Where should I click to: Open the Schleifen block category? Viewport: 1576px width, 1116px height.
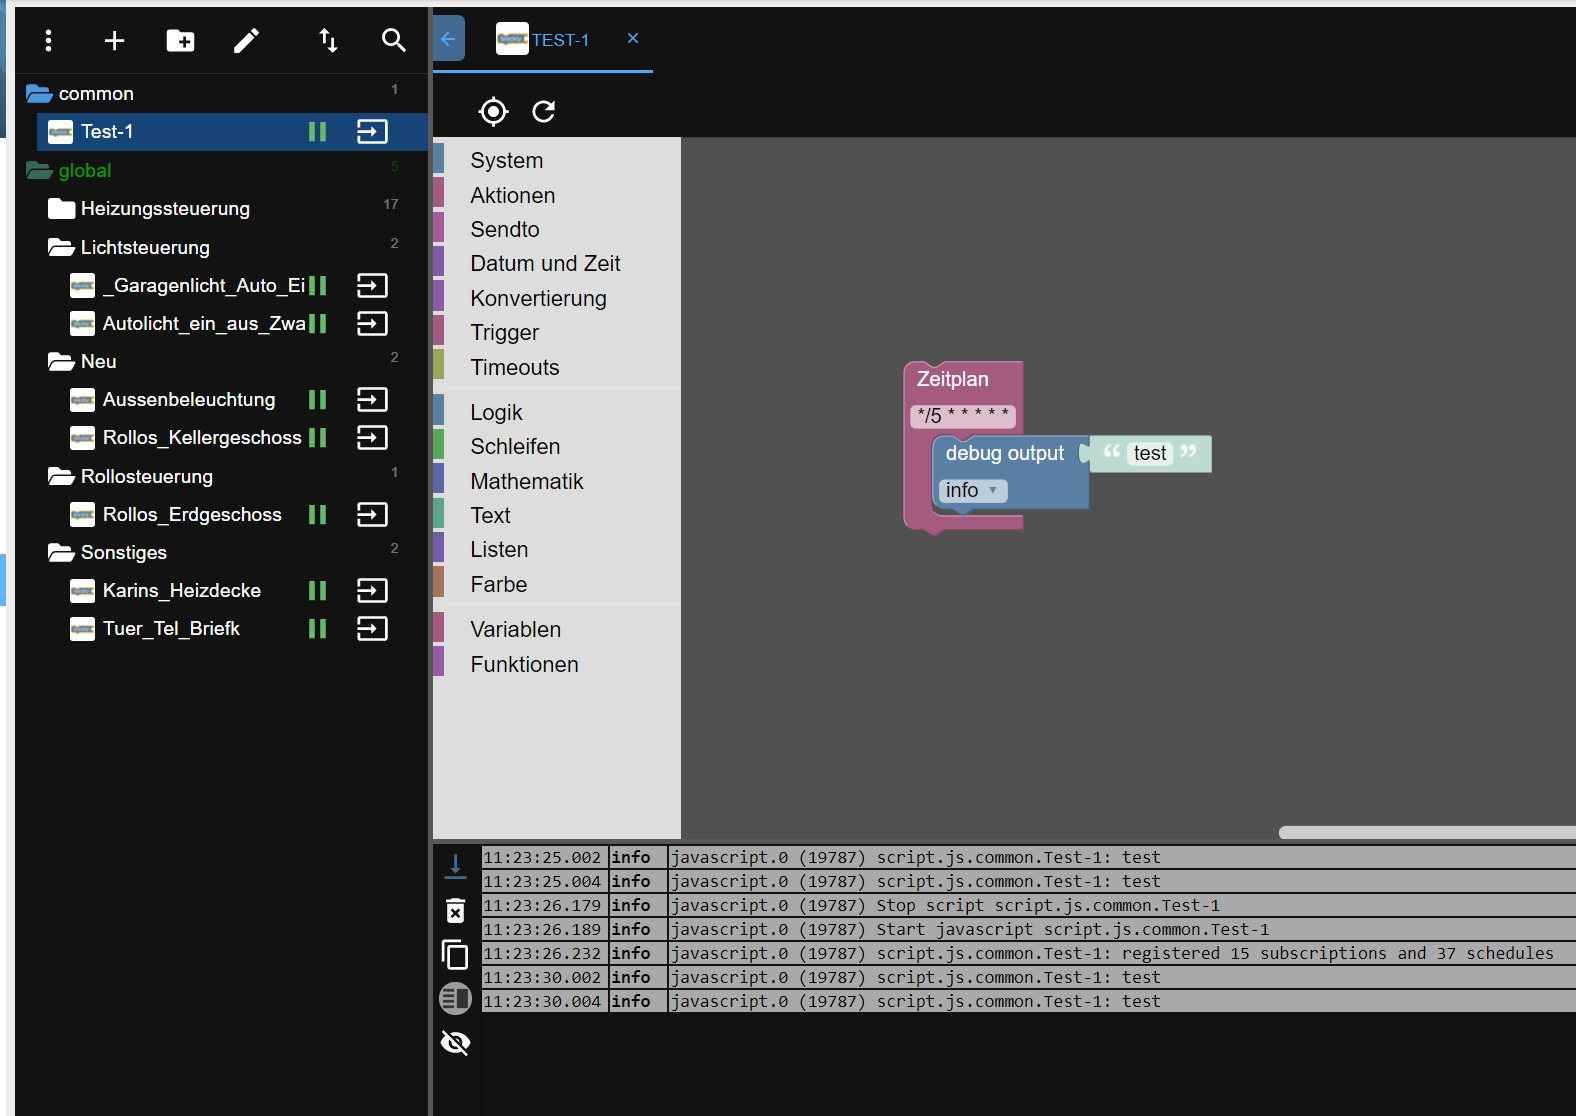(515, 447)
